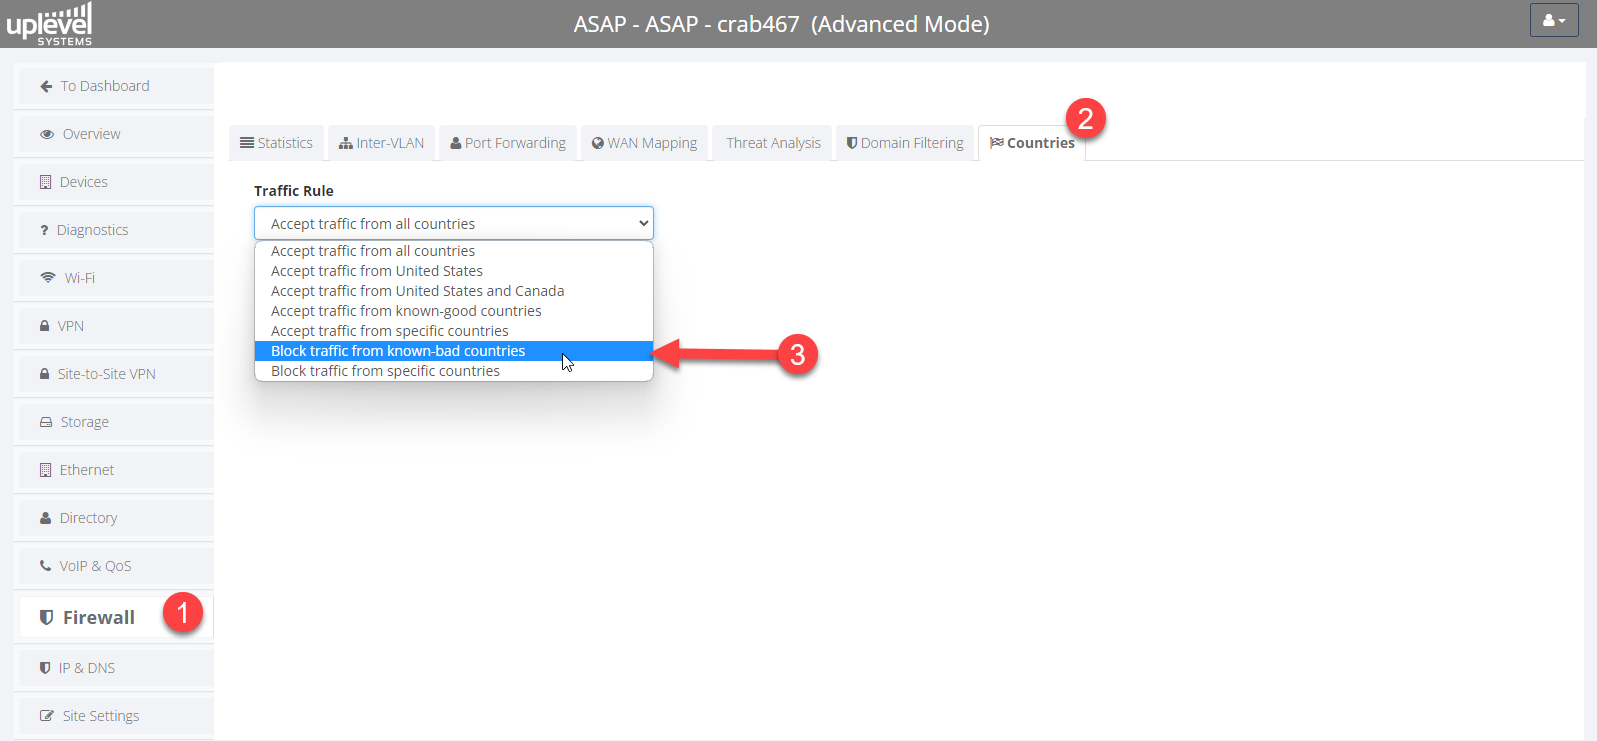Click the Countries flag icon
This screenshot has height=741, width=1597.
coord(997,143)
